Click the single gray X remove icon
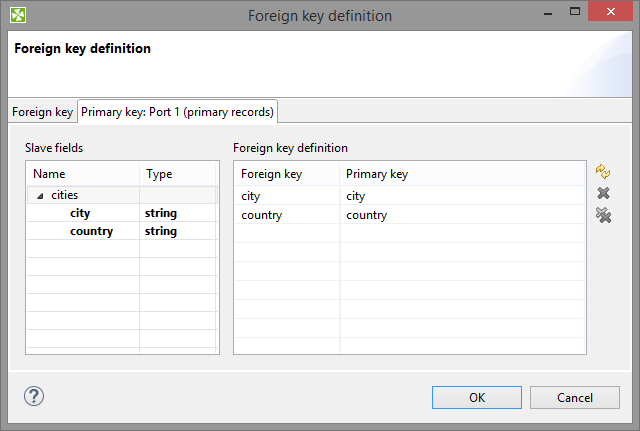 tap(603, 194)
